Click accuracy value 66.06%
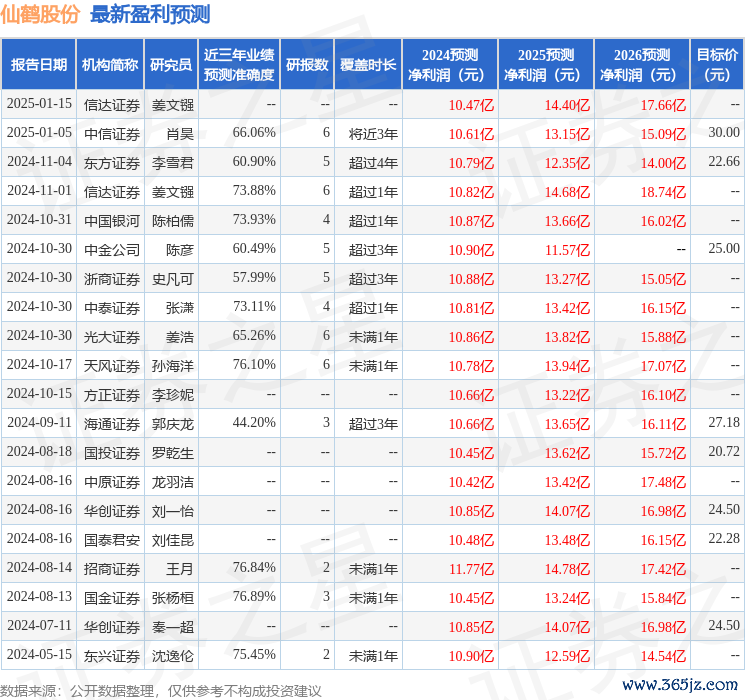The width and height of the screenshot is (745, 700). [x=254, y=133]
